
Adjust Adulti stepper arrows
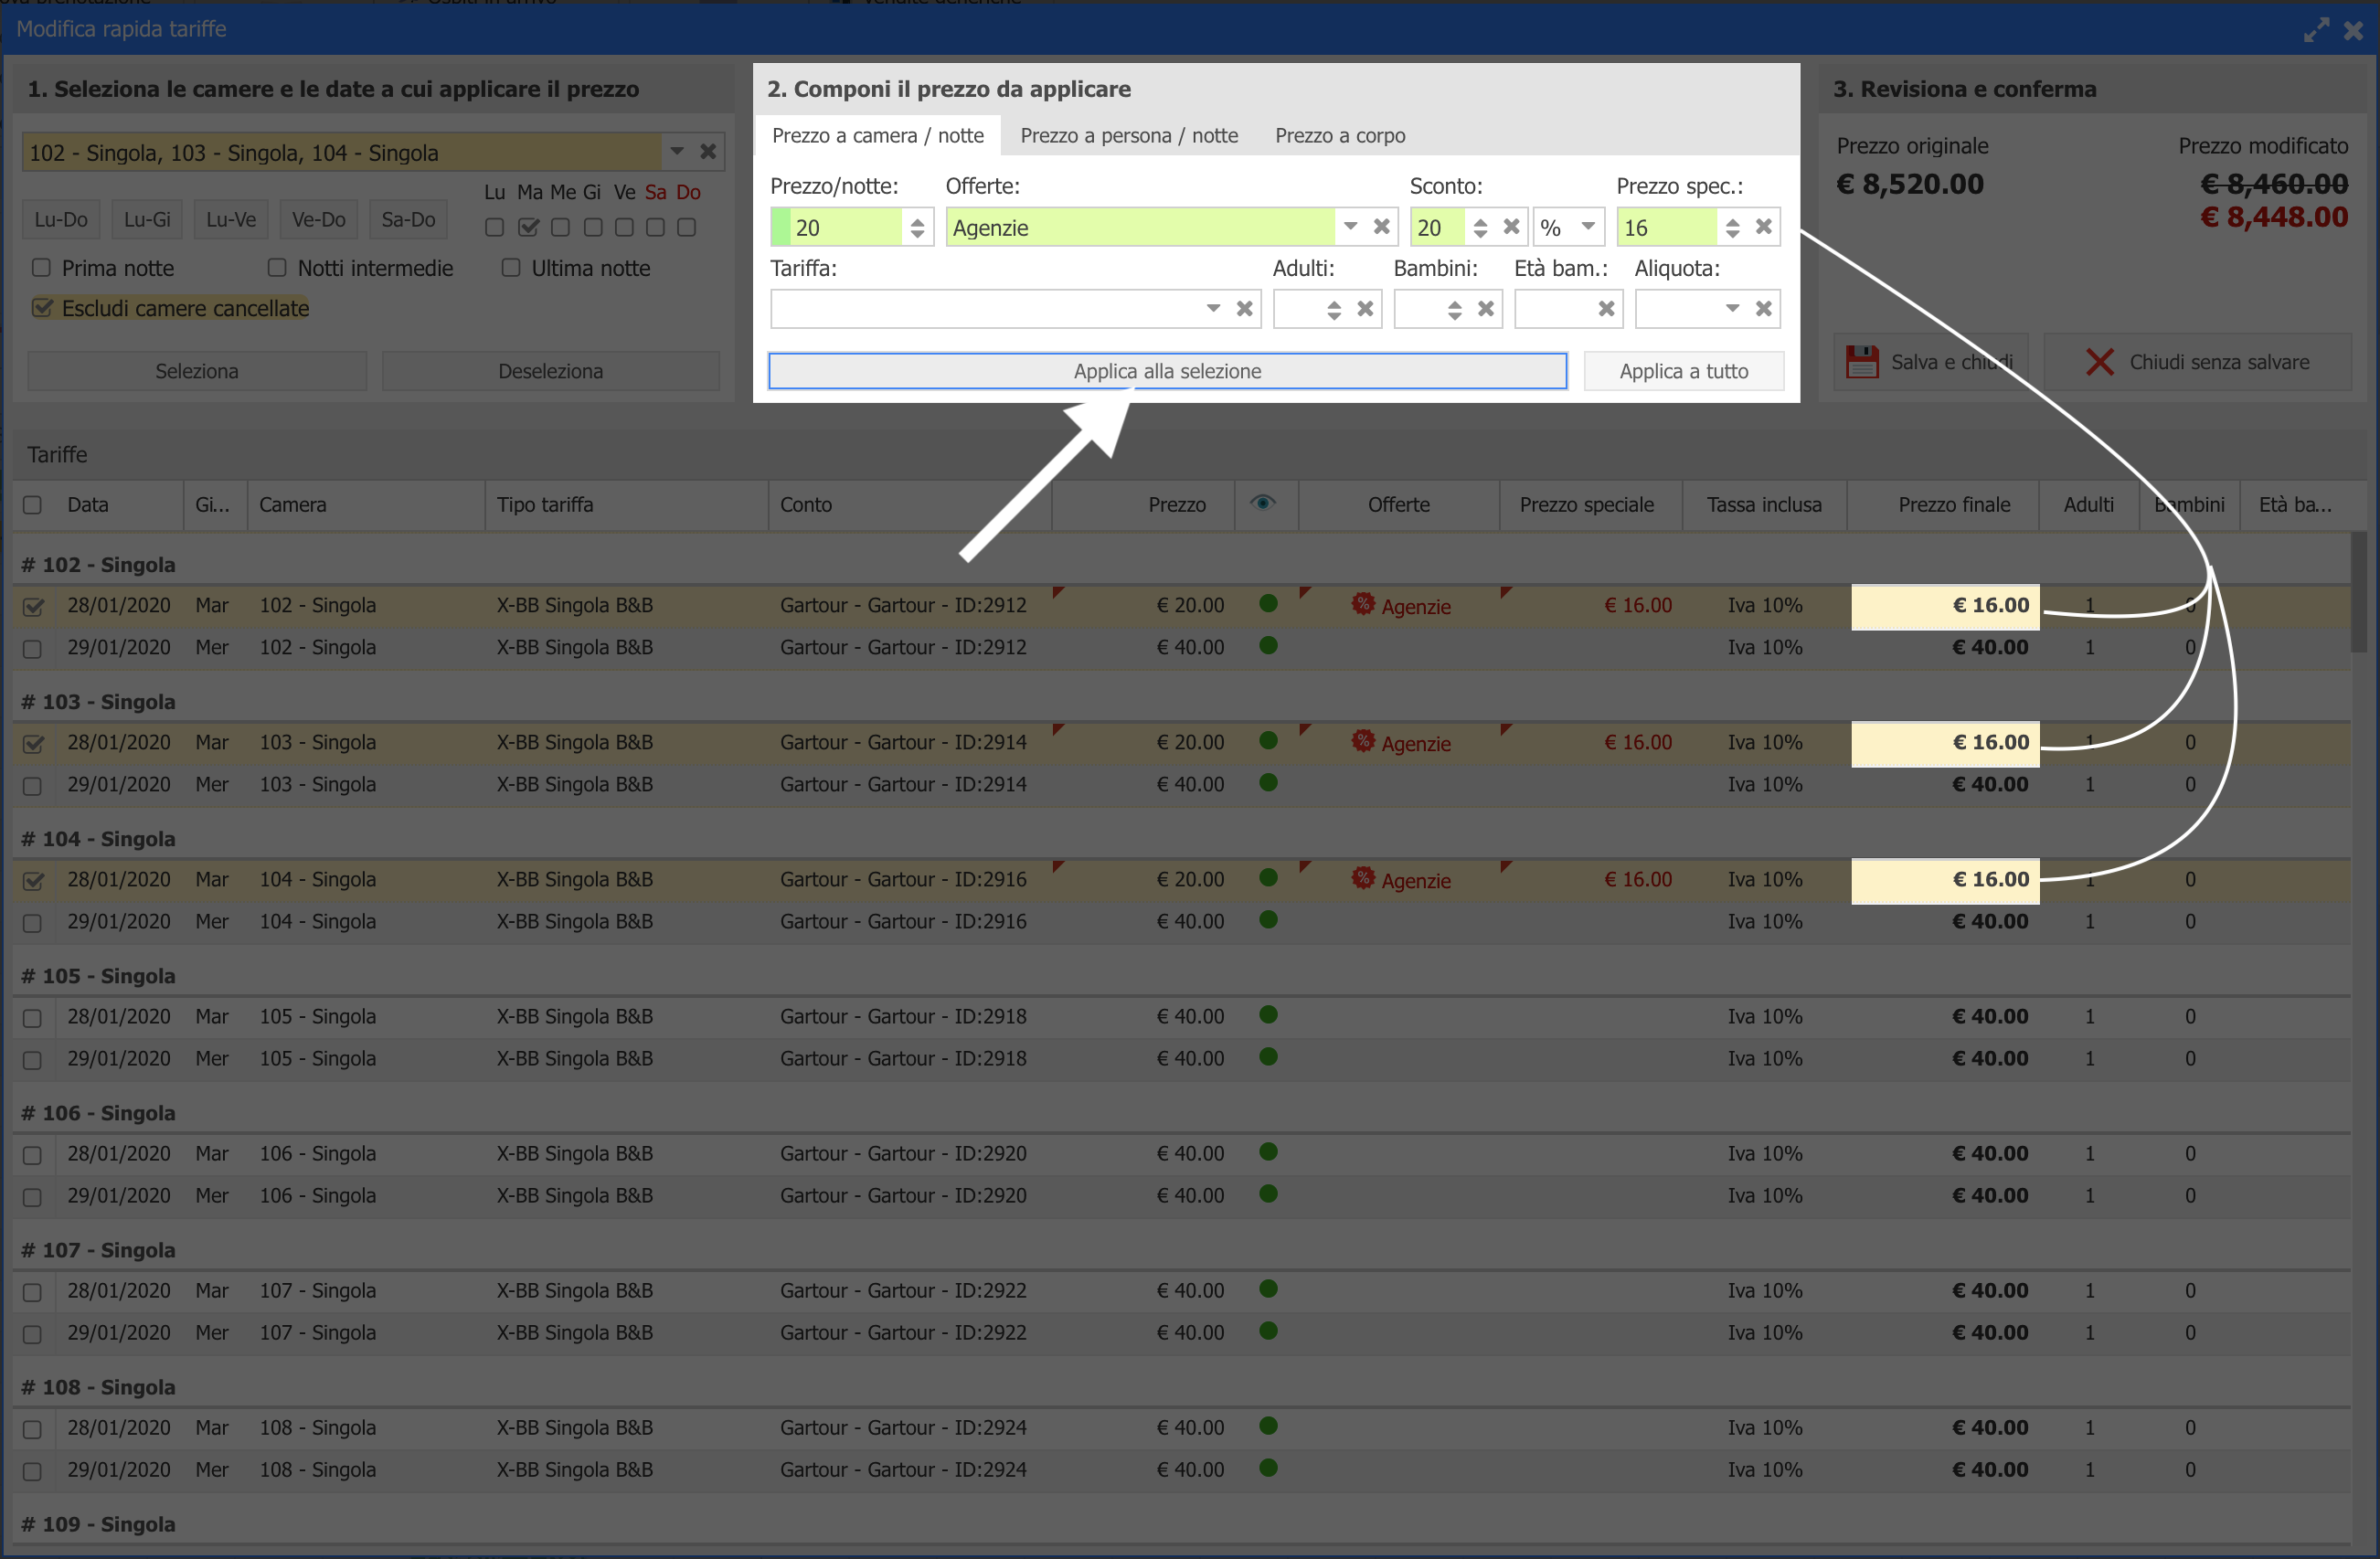(1334, 310)
